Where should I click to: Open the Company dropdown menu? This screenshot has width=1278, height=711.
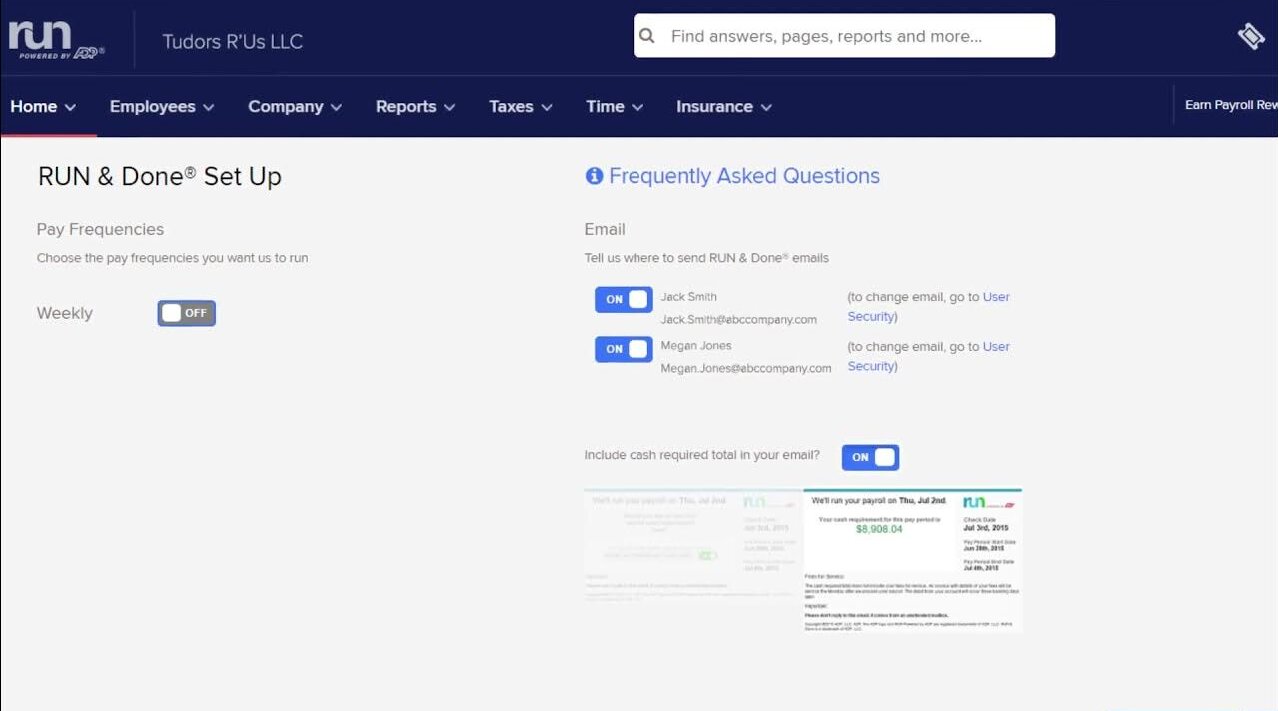pyautogui.click(x=295, y=107)
